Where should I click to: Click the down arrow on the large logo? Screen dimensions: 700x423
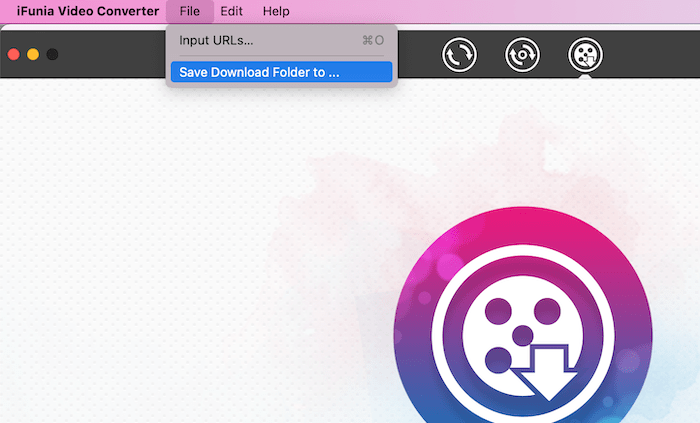pyautogui.click(x=549, y=371)
